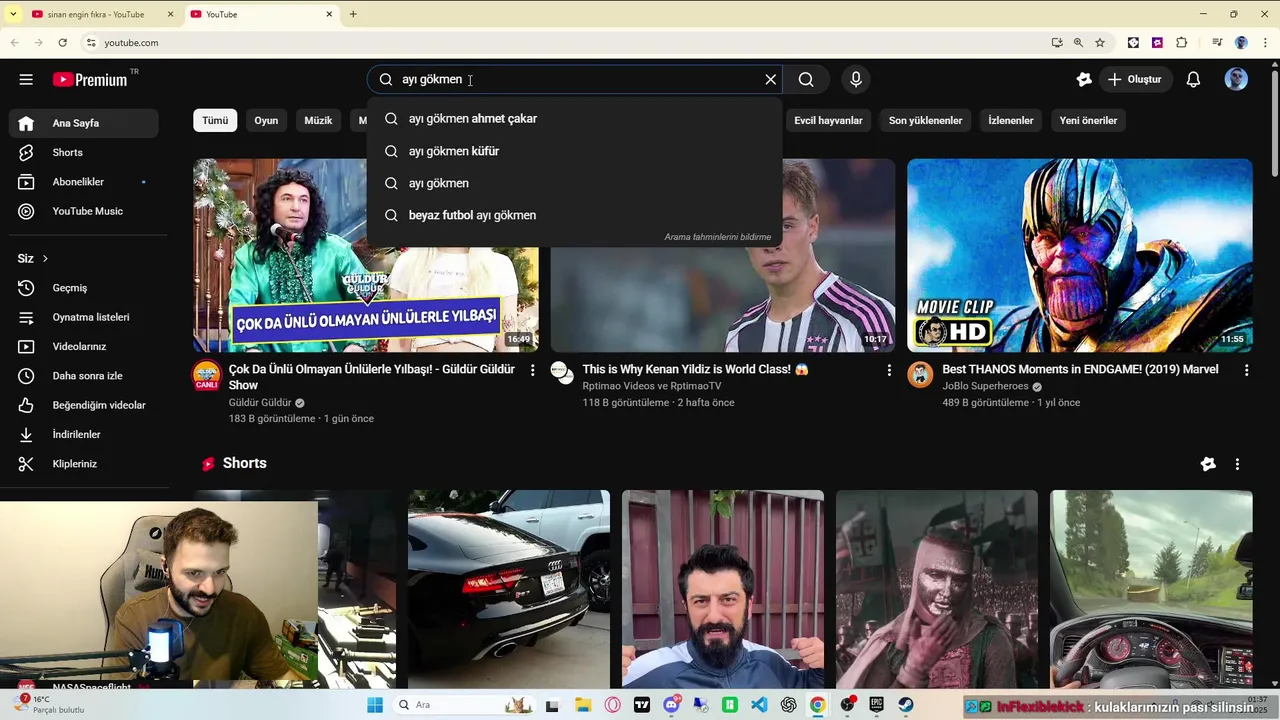Click Arama tahminlerini bildirme link

pos(717,237)
